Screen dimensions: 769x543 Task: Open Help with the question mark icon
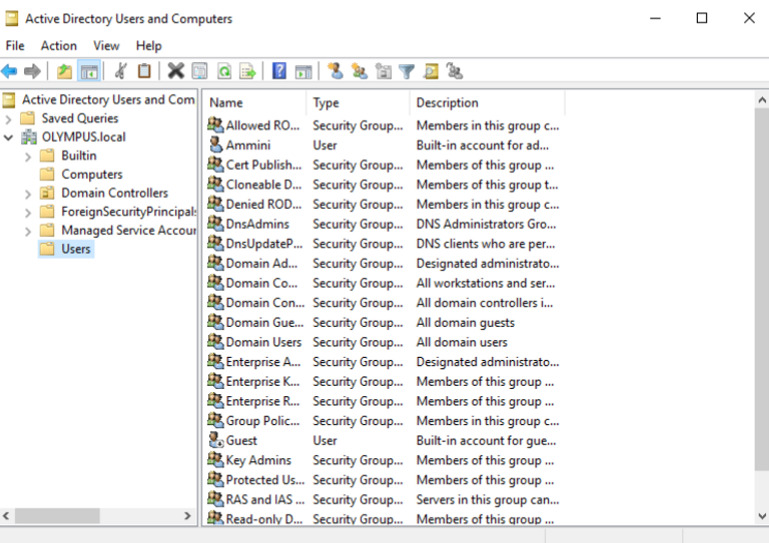pos(279,71)
